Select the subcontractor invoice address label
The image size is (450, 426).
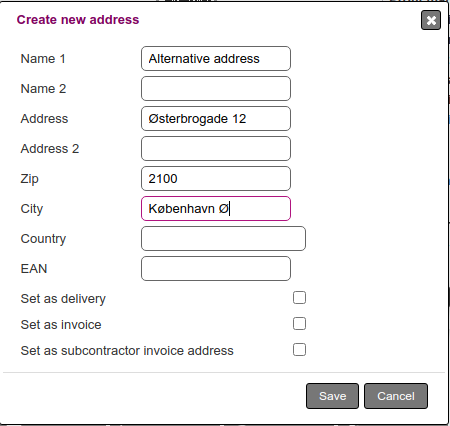point(127,351)
